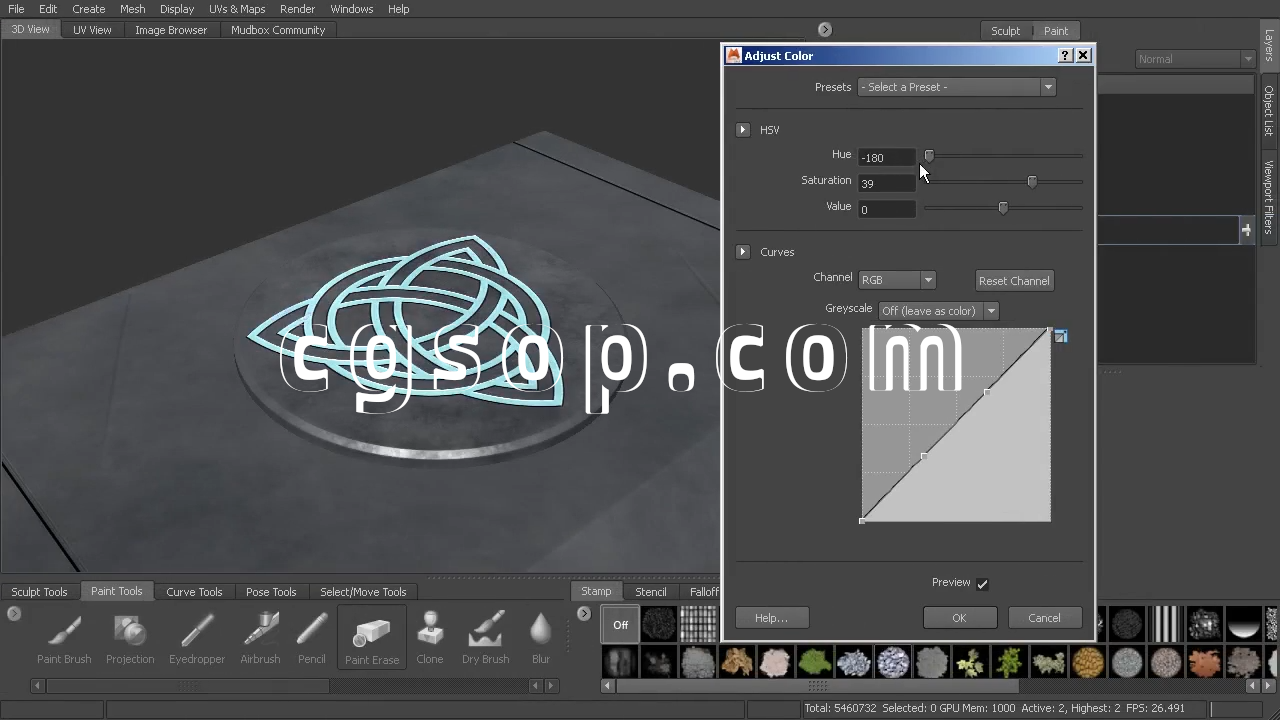Select the golden cobblestone stamp

1088,662
